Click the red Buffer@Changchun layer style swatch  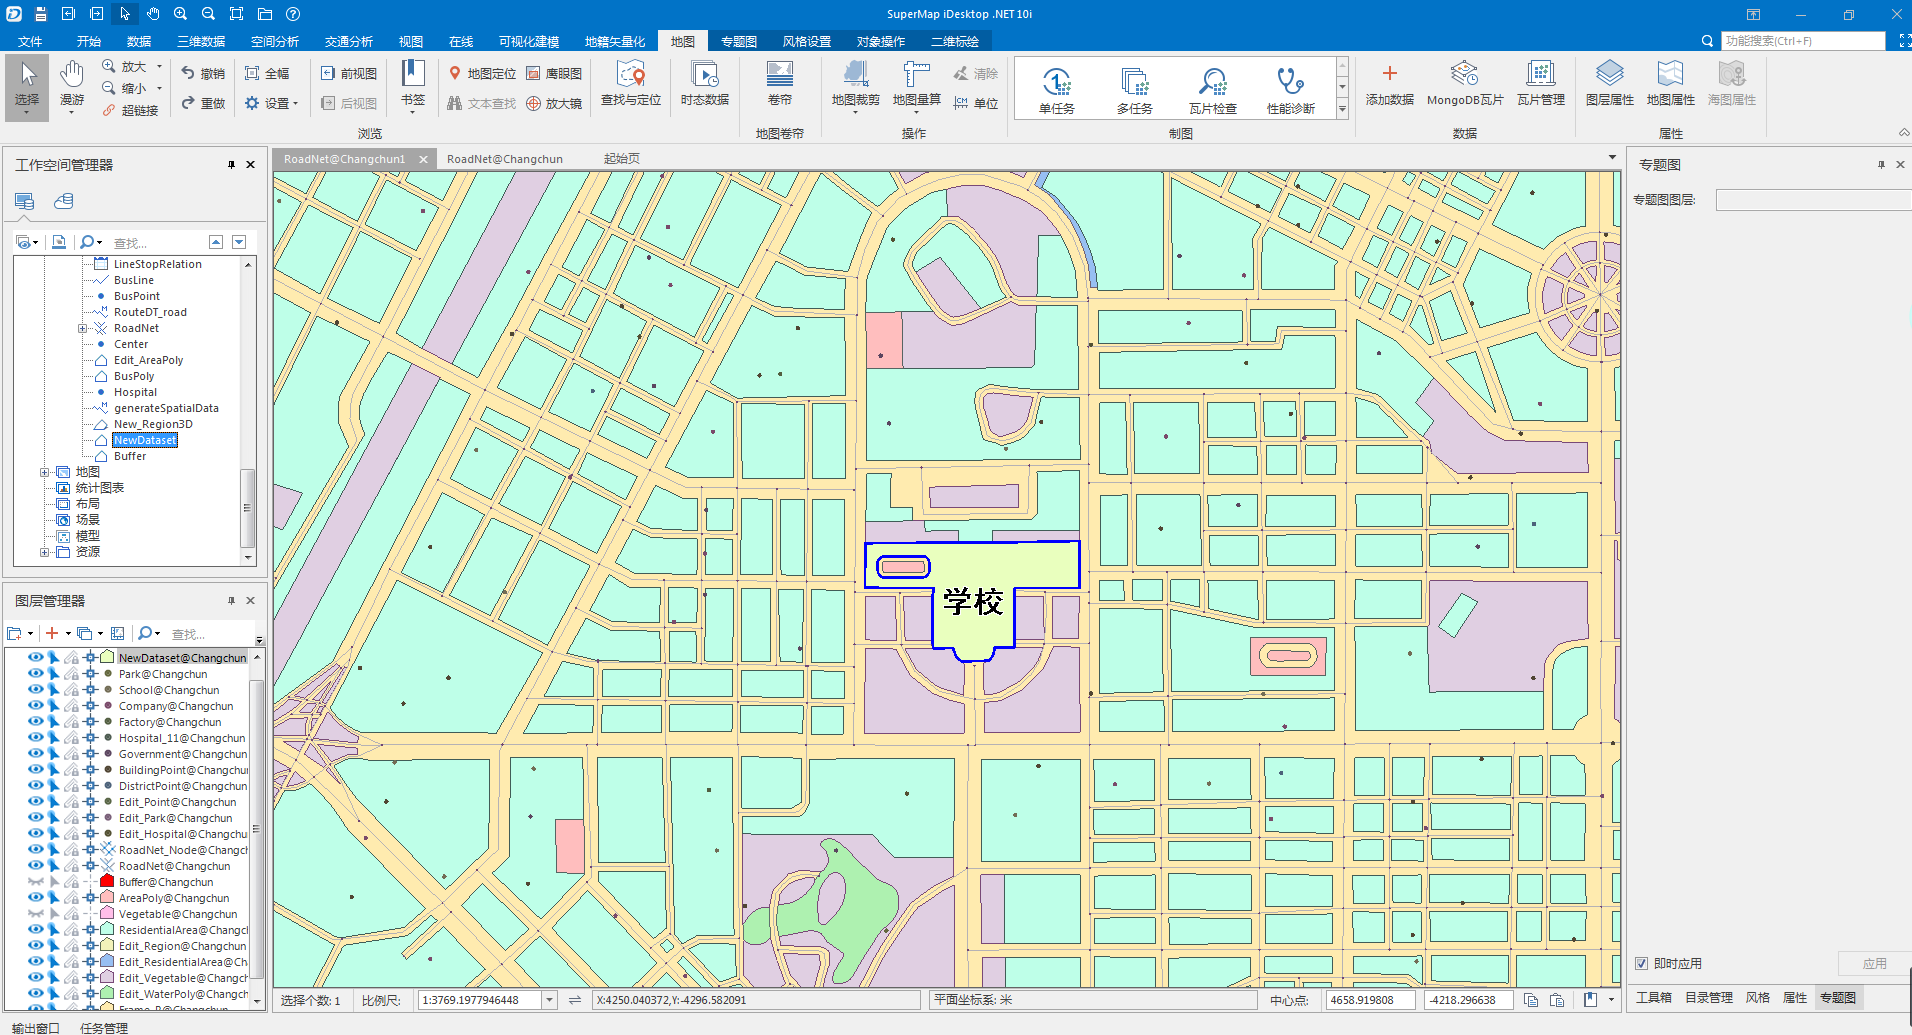click(107, 882)
